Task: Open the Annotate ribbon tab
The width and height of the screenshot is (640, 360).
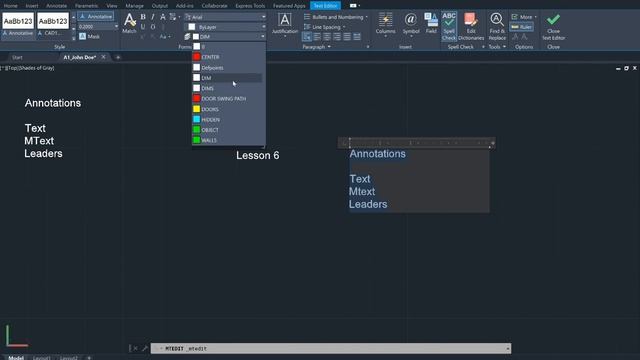Action: point(56,6)
